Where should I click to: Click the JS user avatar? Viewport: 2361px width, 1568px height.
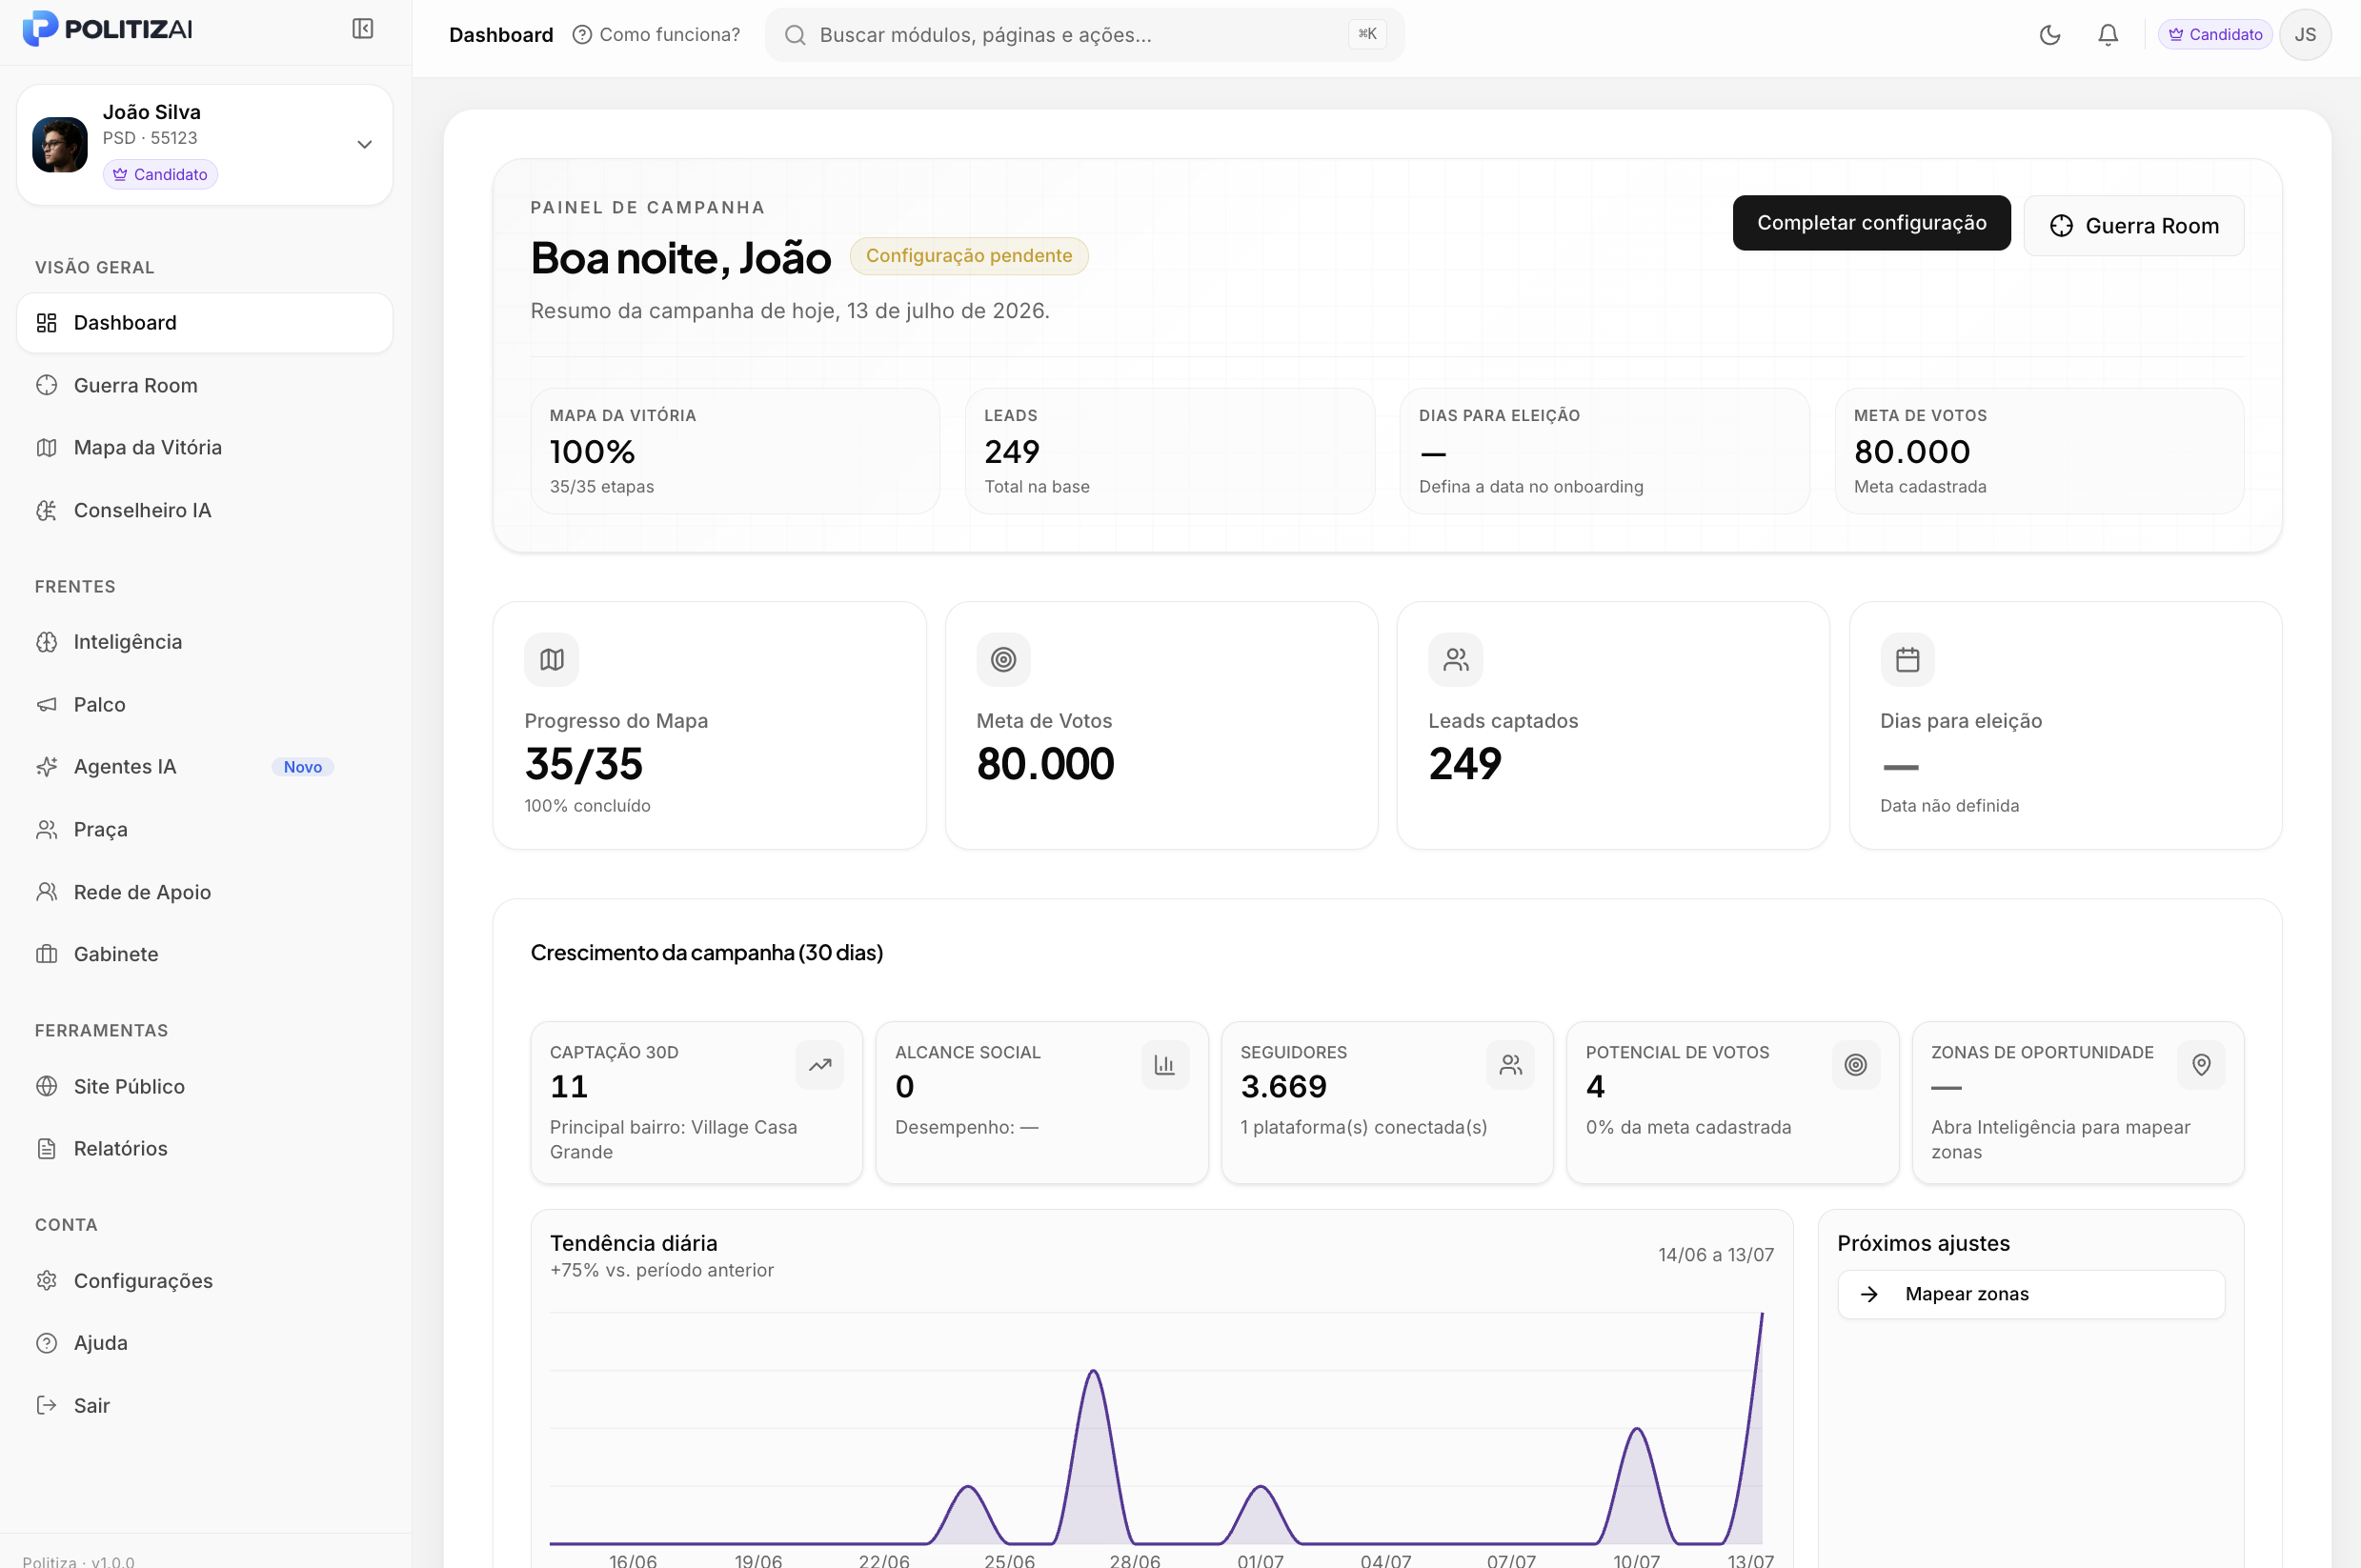2305,35
